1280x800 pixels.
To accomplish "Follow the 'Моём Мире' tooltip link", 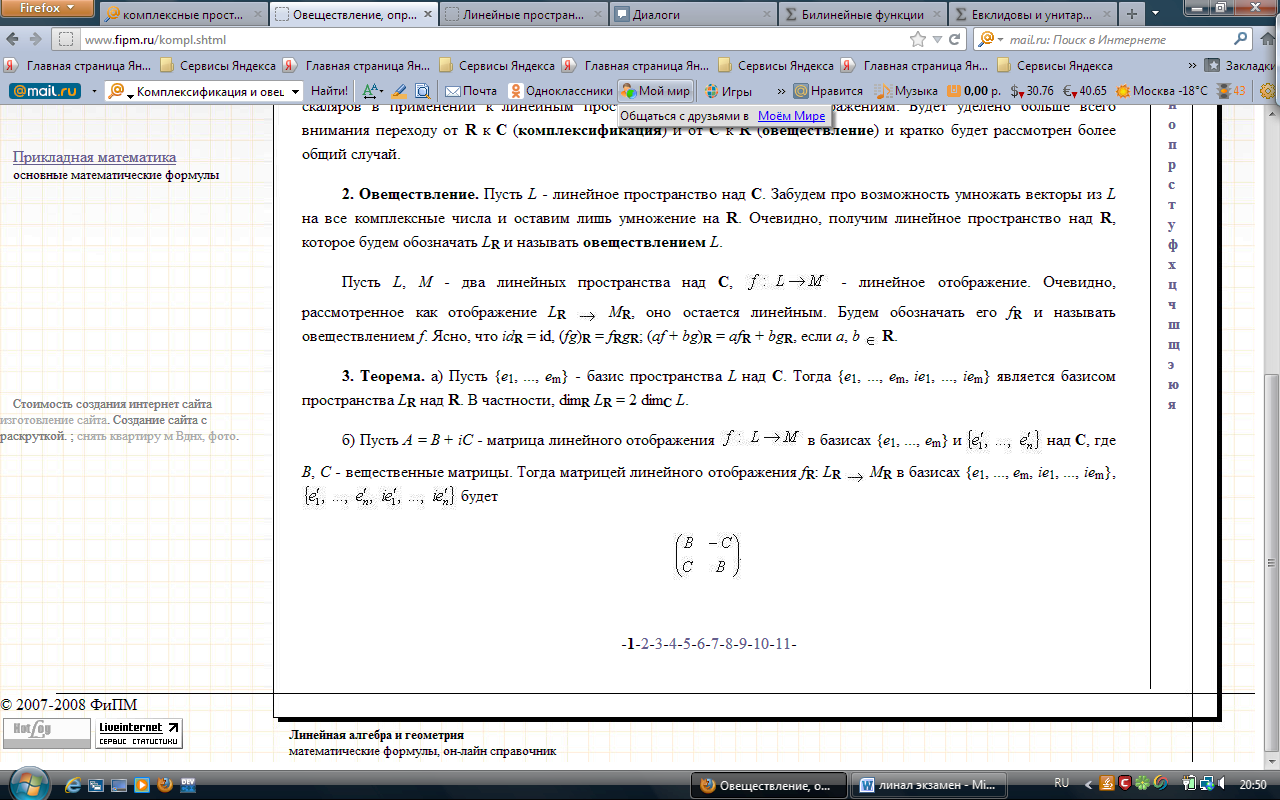I will (791, 116).
